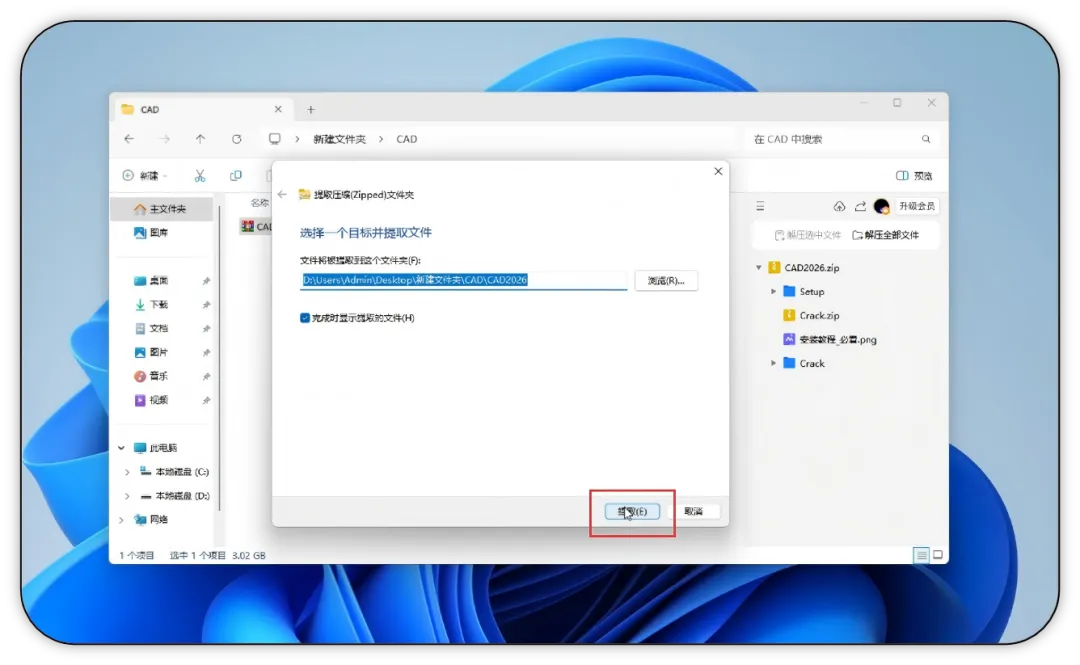Viewport: 1080px width, 665px height.
Task: Click 解压选中文件 extract selected button
Action: point(807,235)
